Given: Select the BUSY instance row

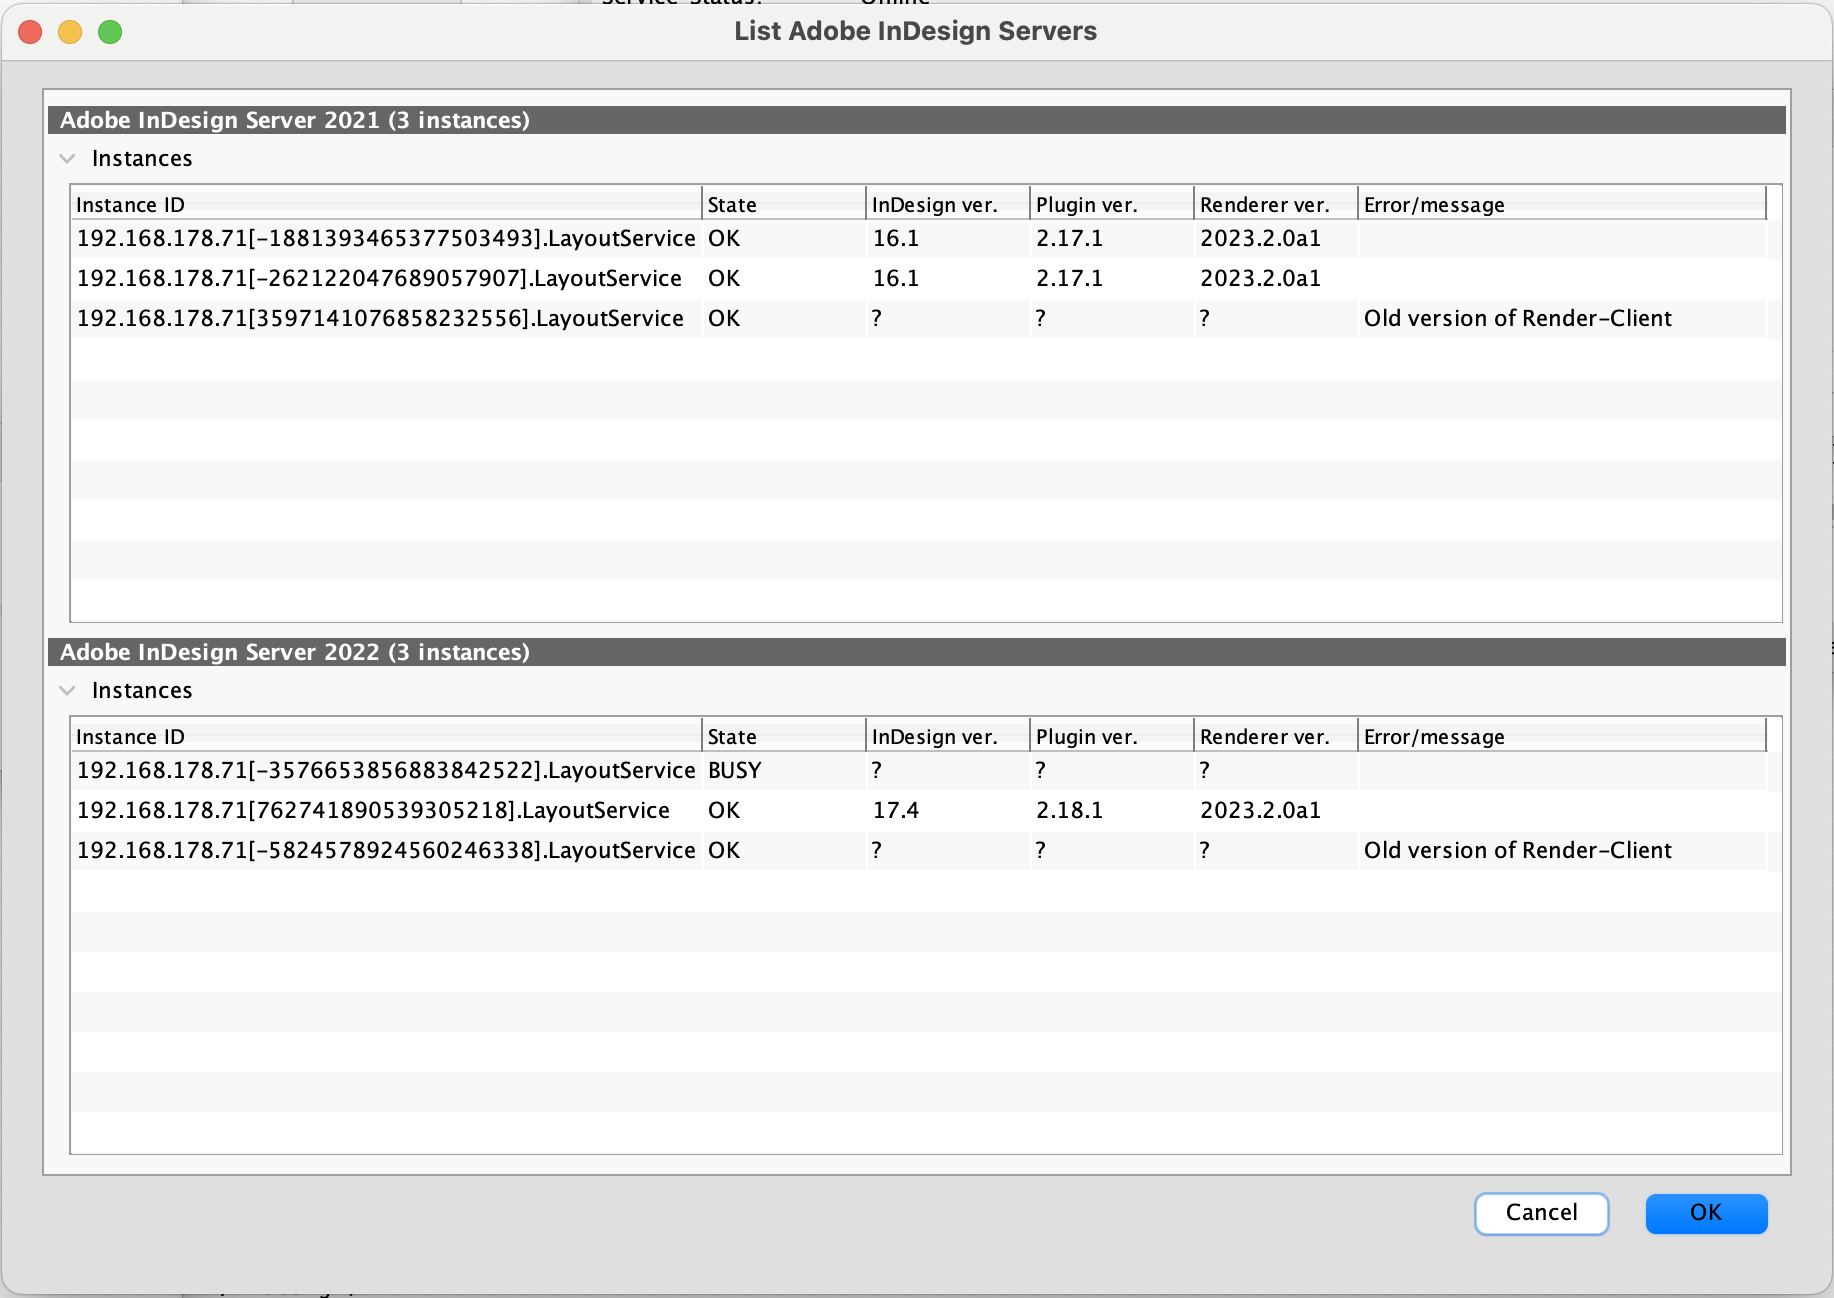Looking at the screenshot, I should (385, 771).
